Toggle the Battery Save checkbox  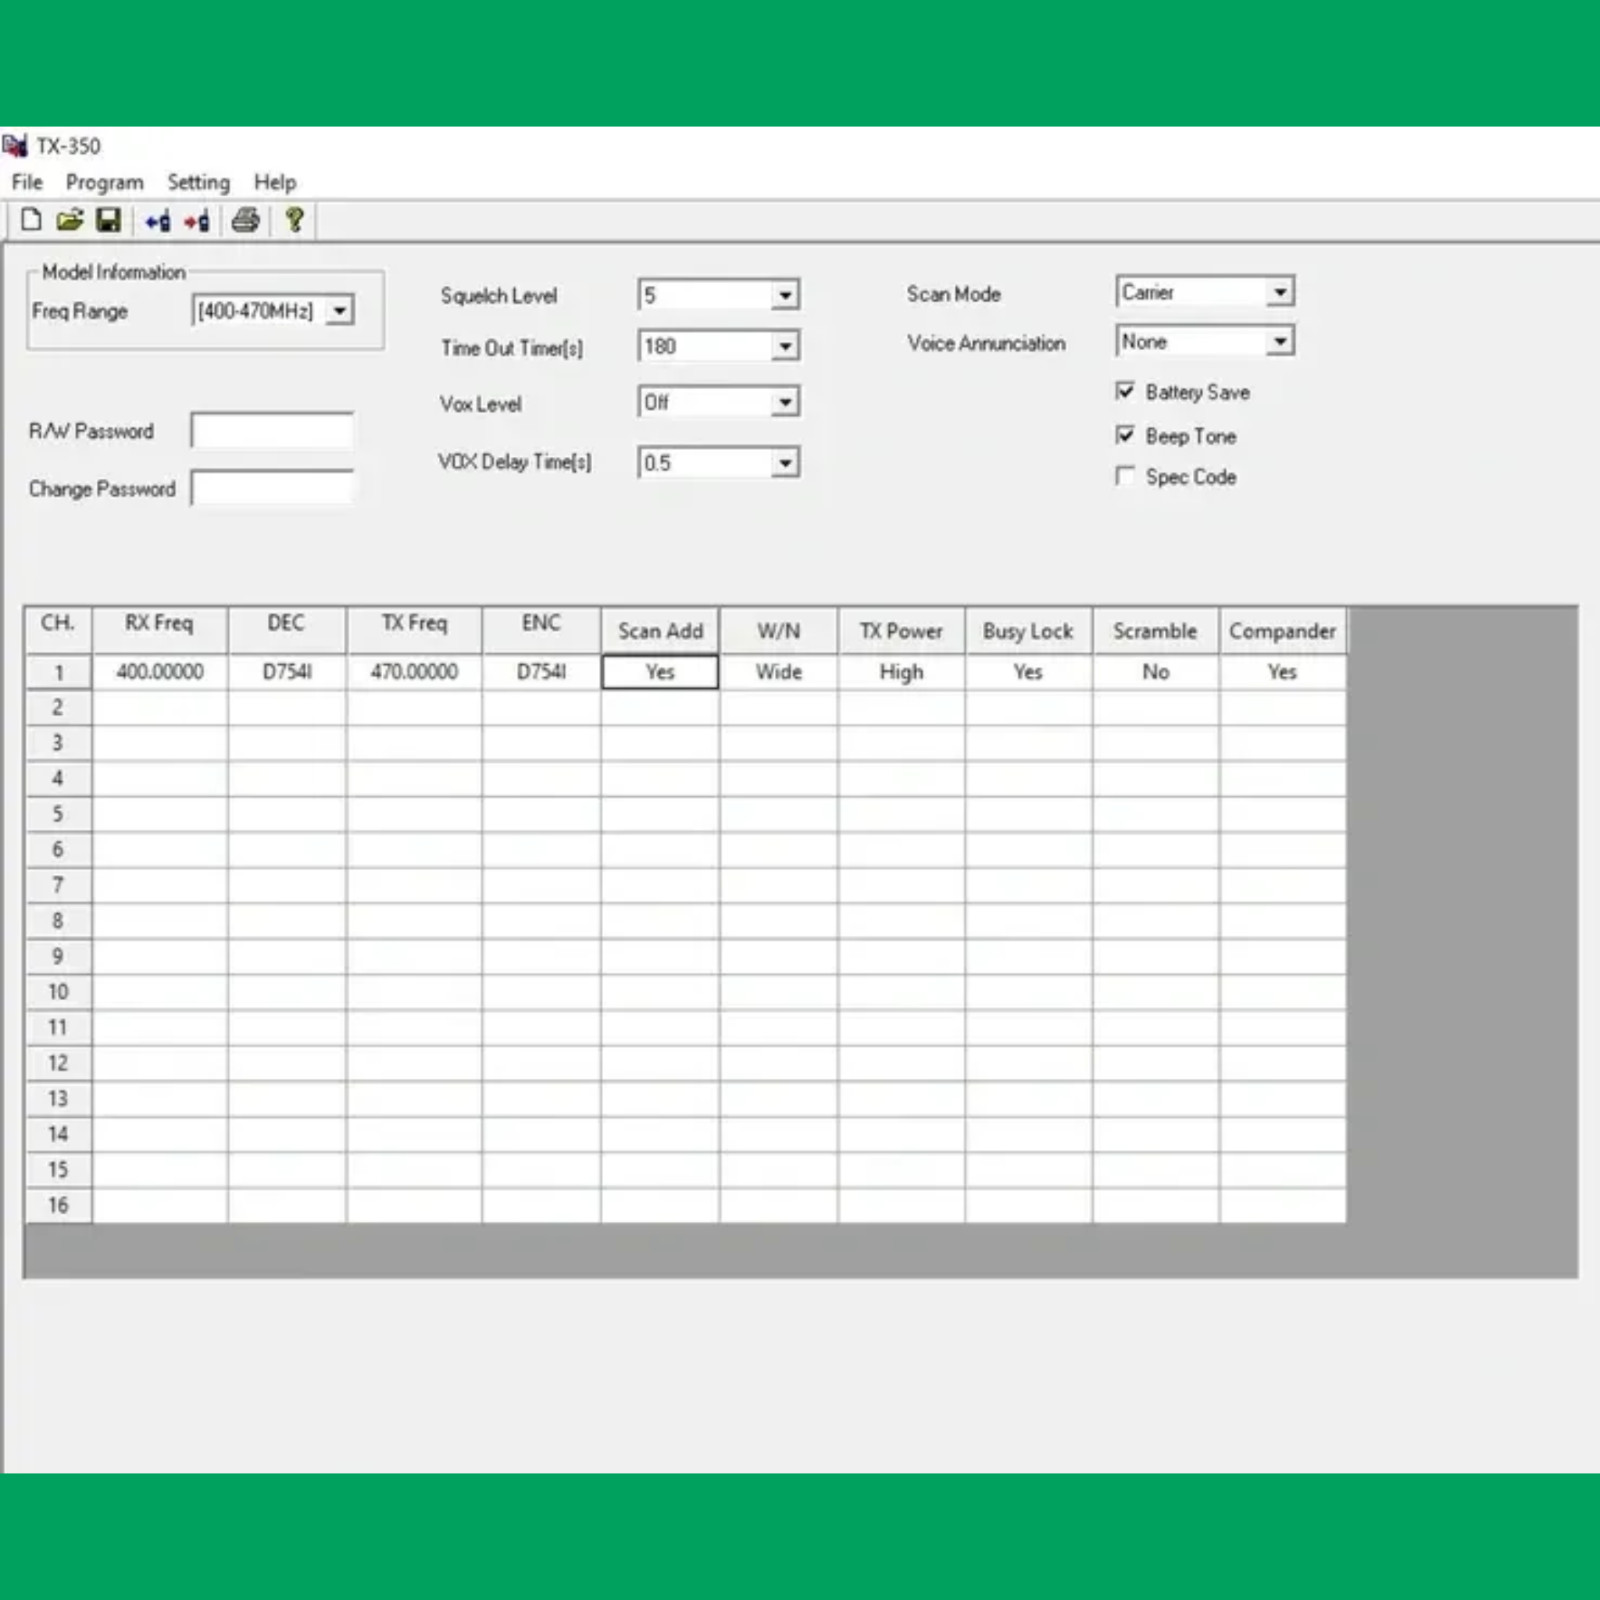[x=1126, y=391]
